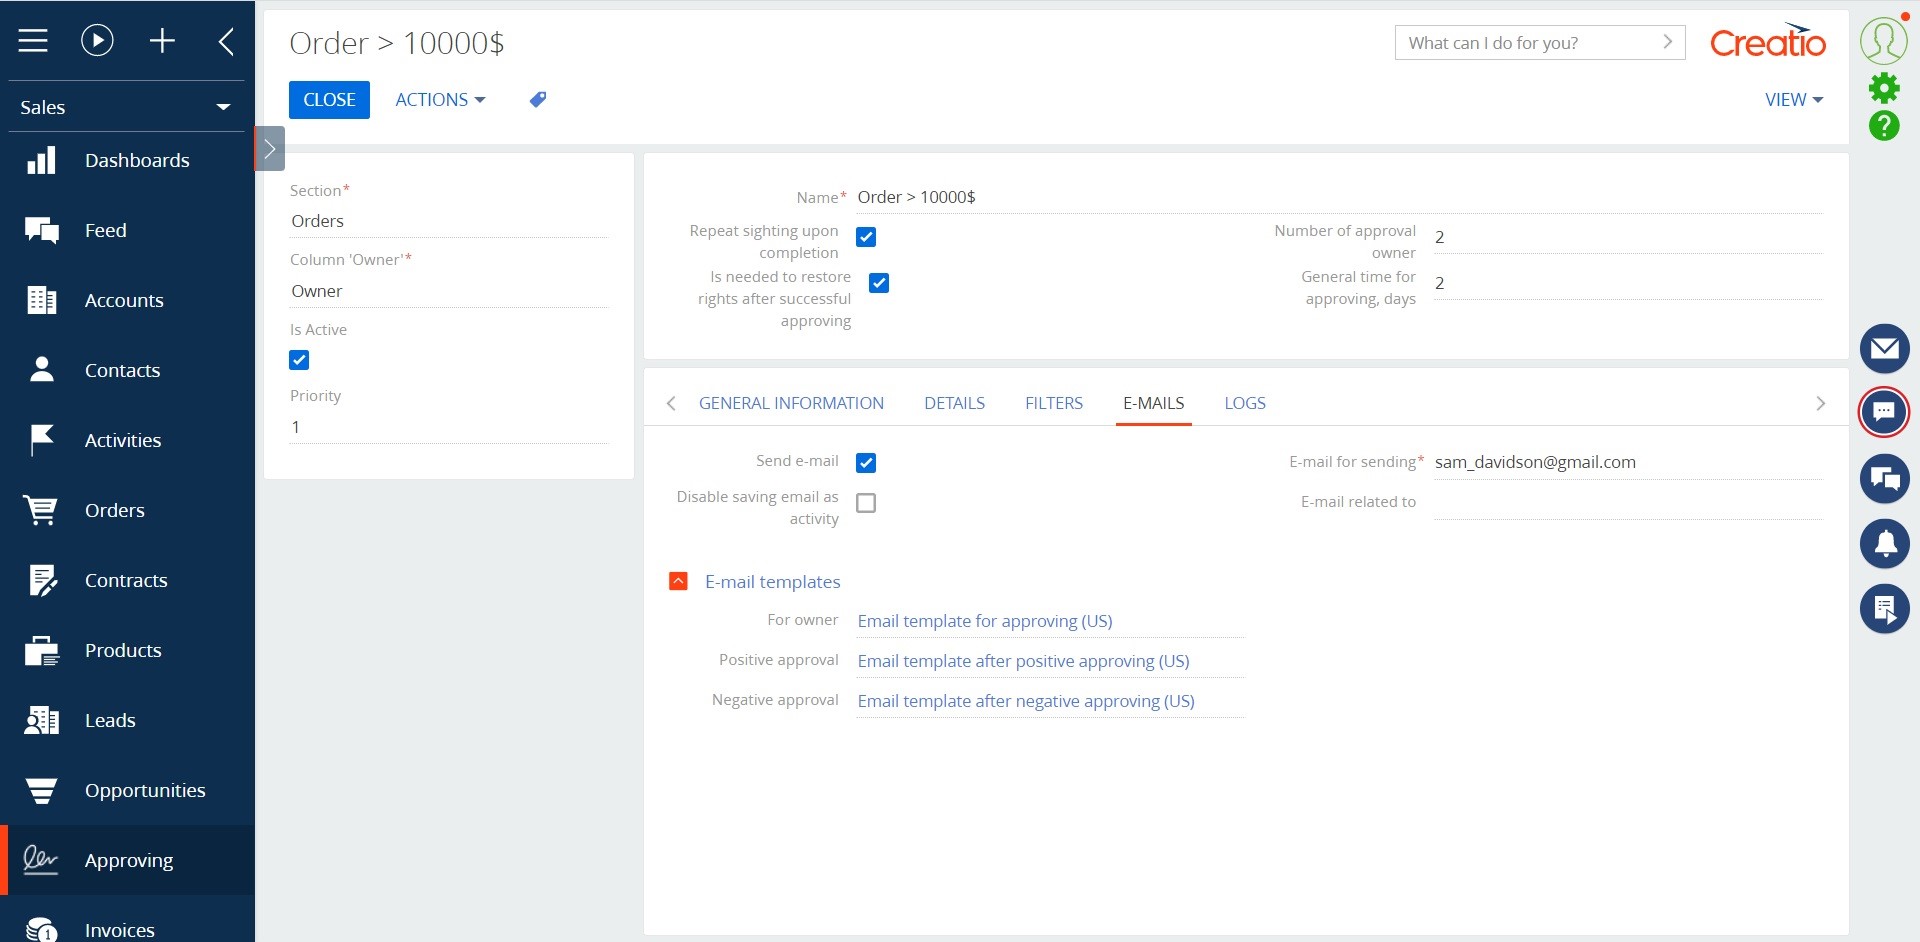Collapse the E-mail templates section
Viewport: 1920px width, 942px height.
(x=678, y=580)
